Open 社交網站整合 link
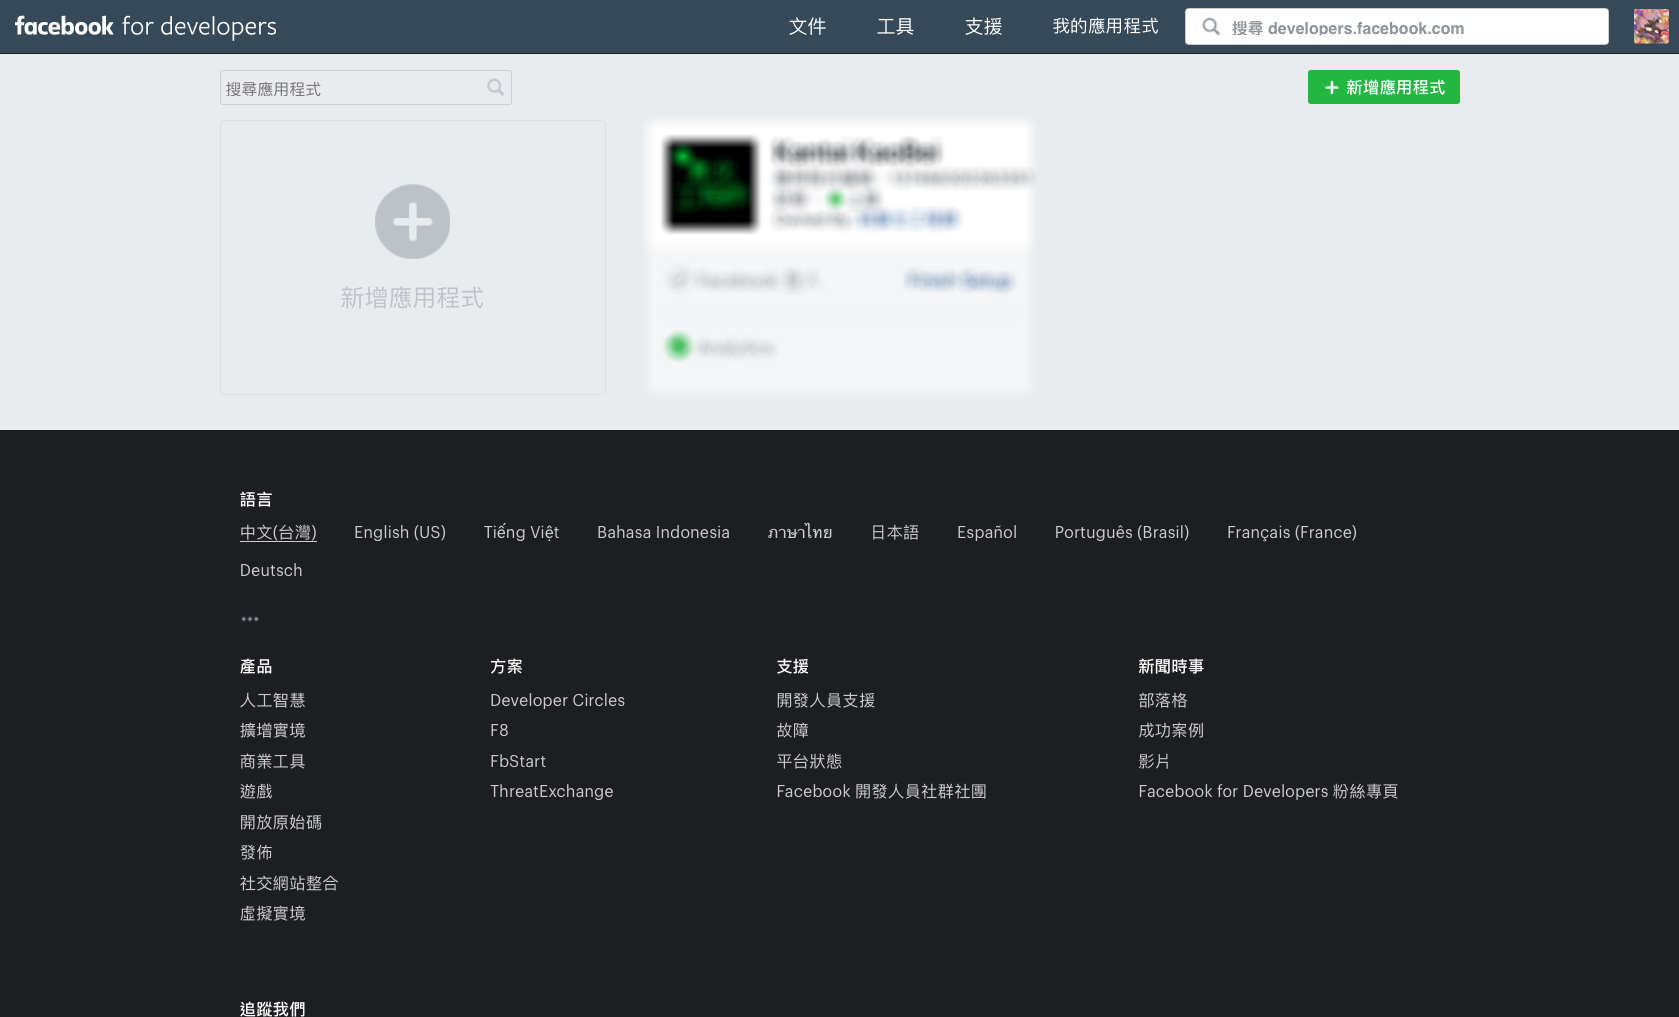 [x=289, y=883]
